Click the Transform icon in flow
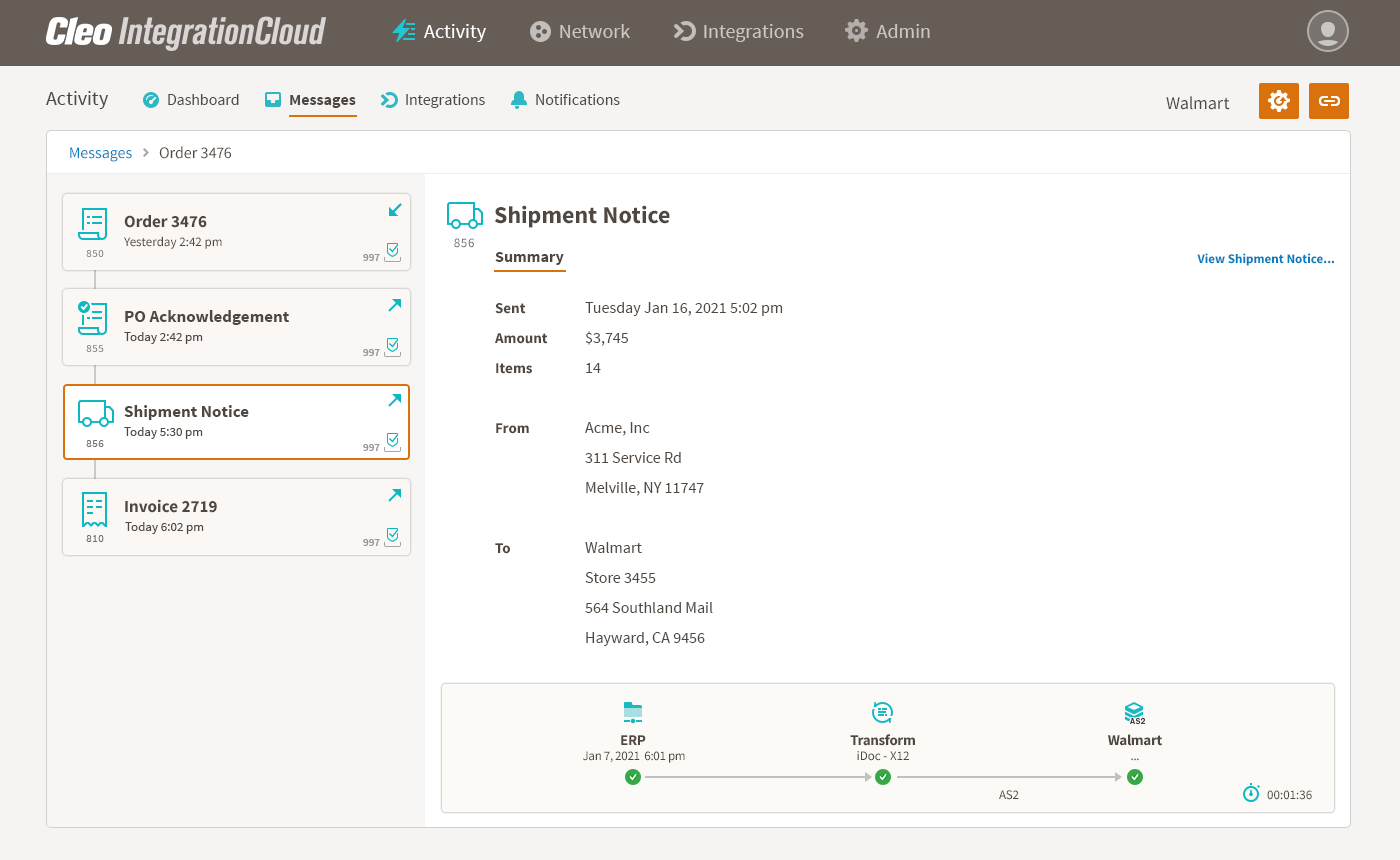1400x860 pixels. tap(883, 713)
